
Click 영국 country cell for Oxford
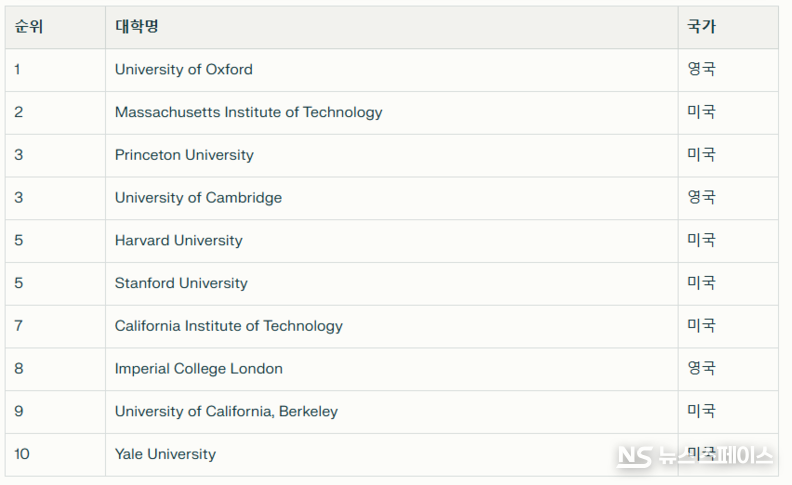click(701, 70)
